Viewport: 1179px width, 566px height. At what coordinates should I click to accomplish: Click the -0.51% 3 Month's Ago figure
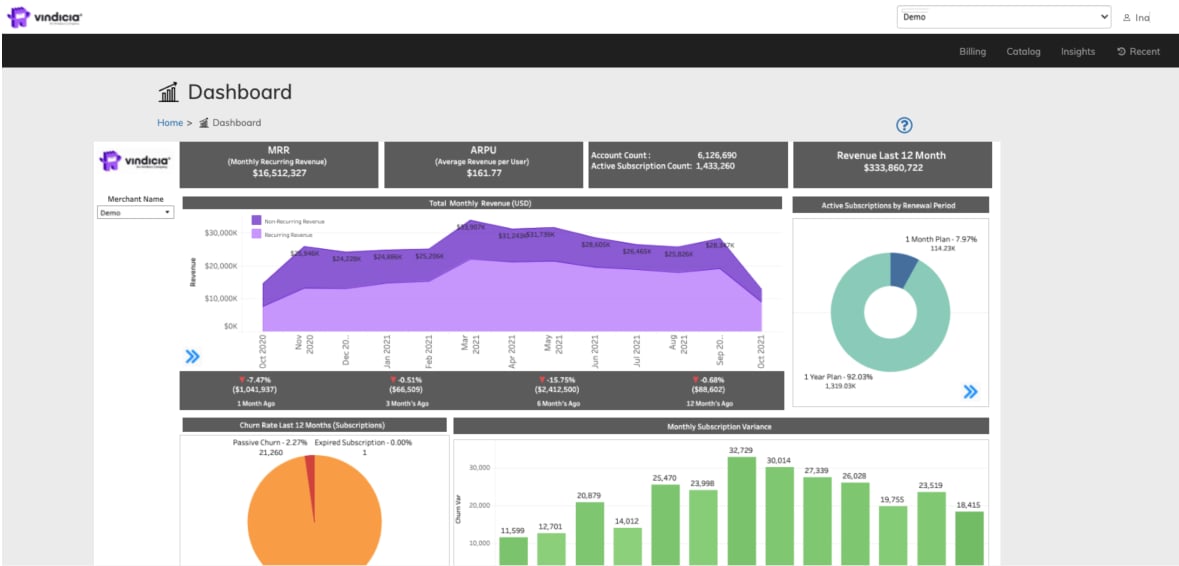tap(410, 380)
